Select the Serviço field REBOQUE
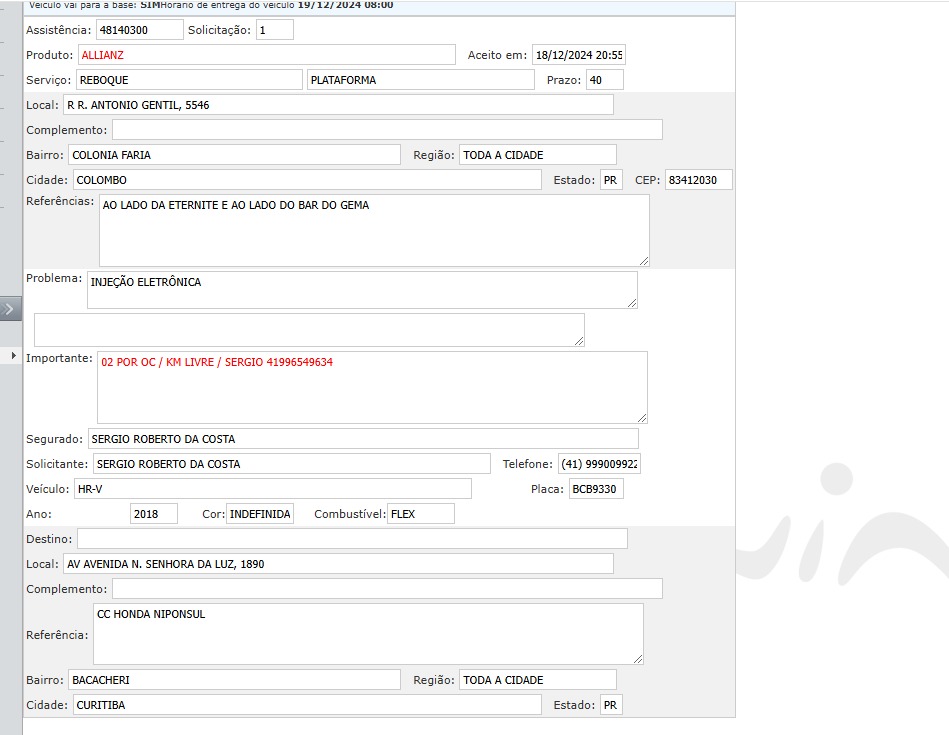The width and height of the screenshot is (949, 735). click(x=189, y=79)
